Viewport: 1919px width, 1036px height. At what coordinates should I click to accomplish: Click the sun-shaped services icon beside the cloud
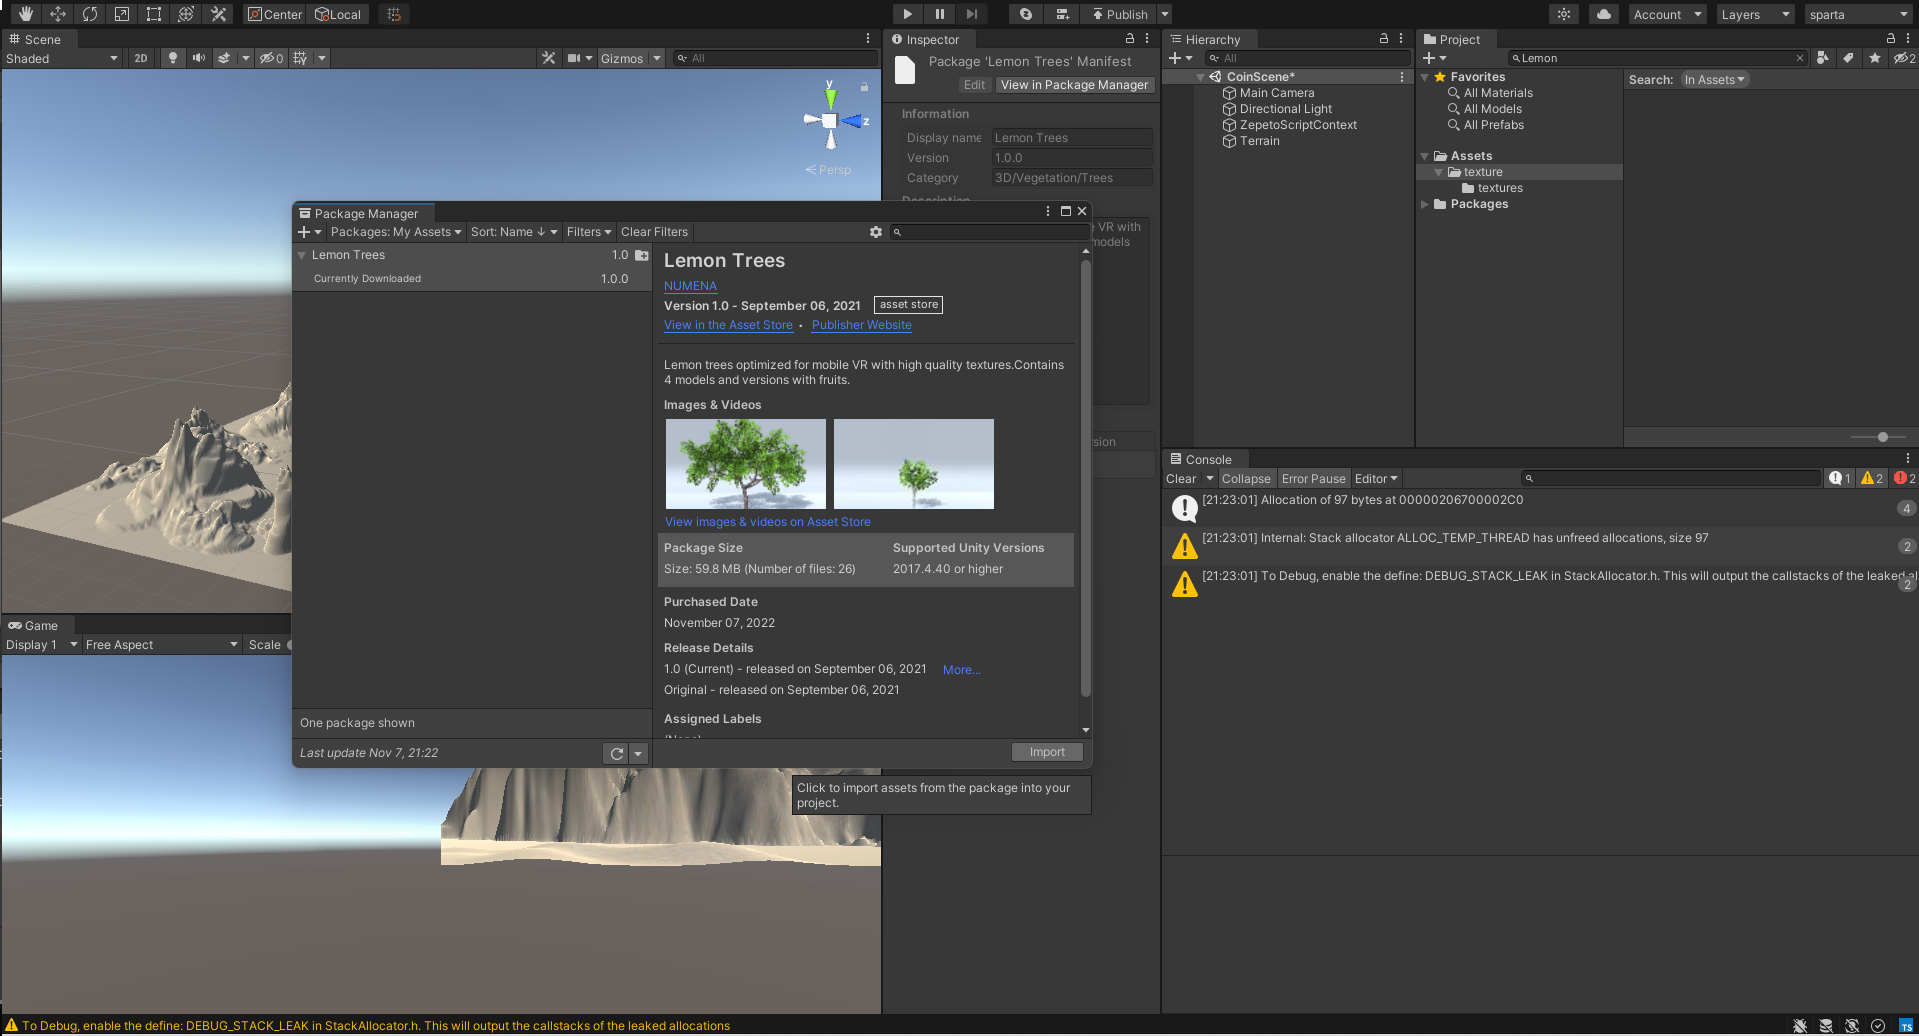point(1564,14)
